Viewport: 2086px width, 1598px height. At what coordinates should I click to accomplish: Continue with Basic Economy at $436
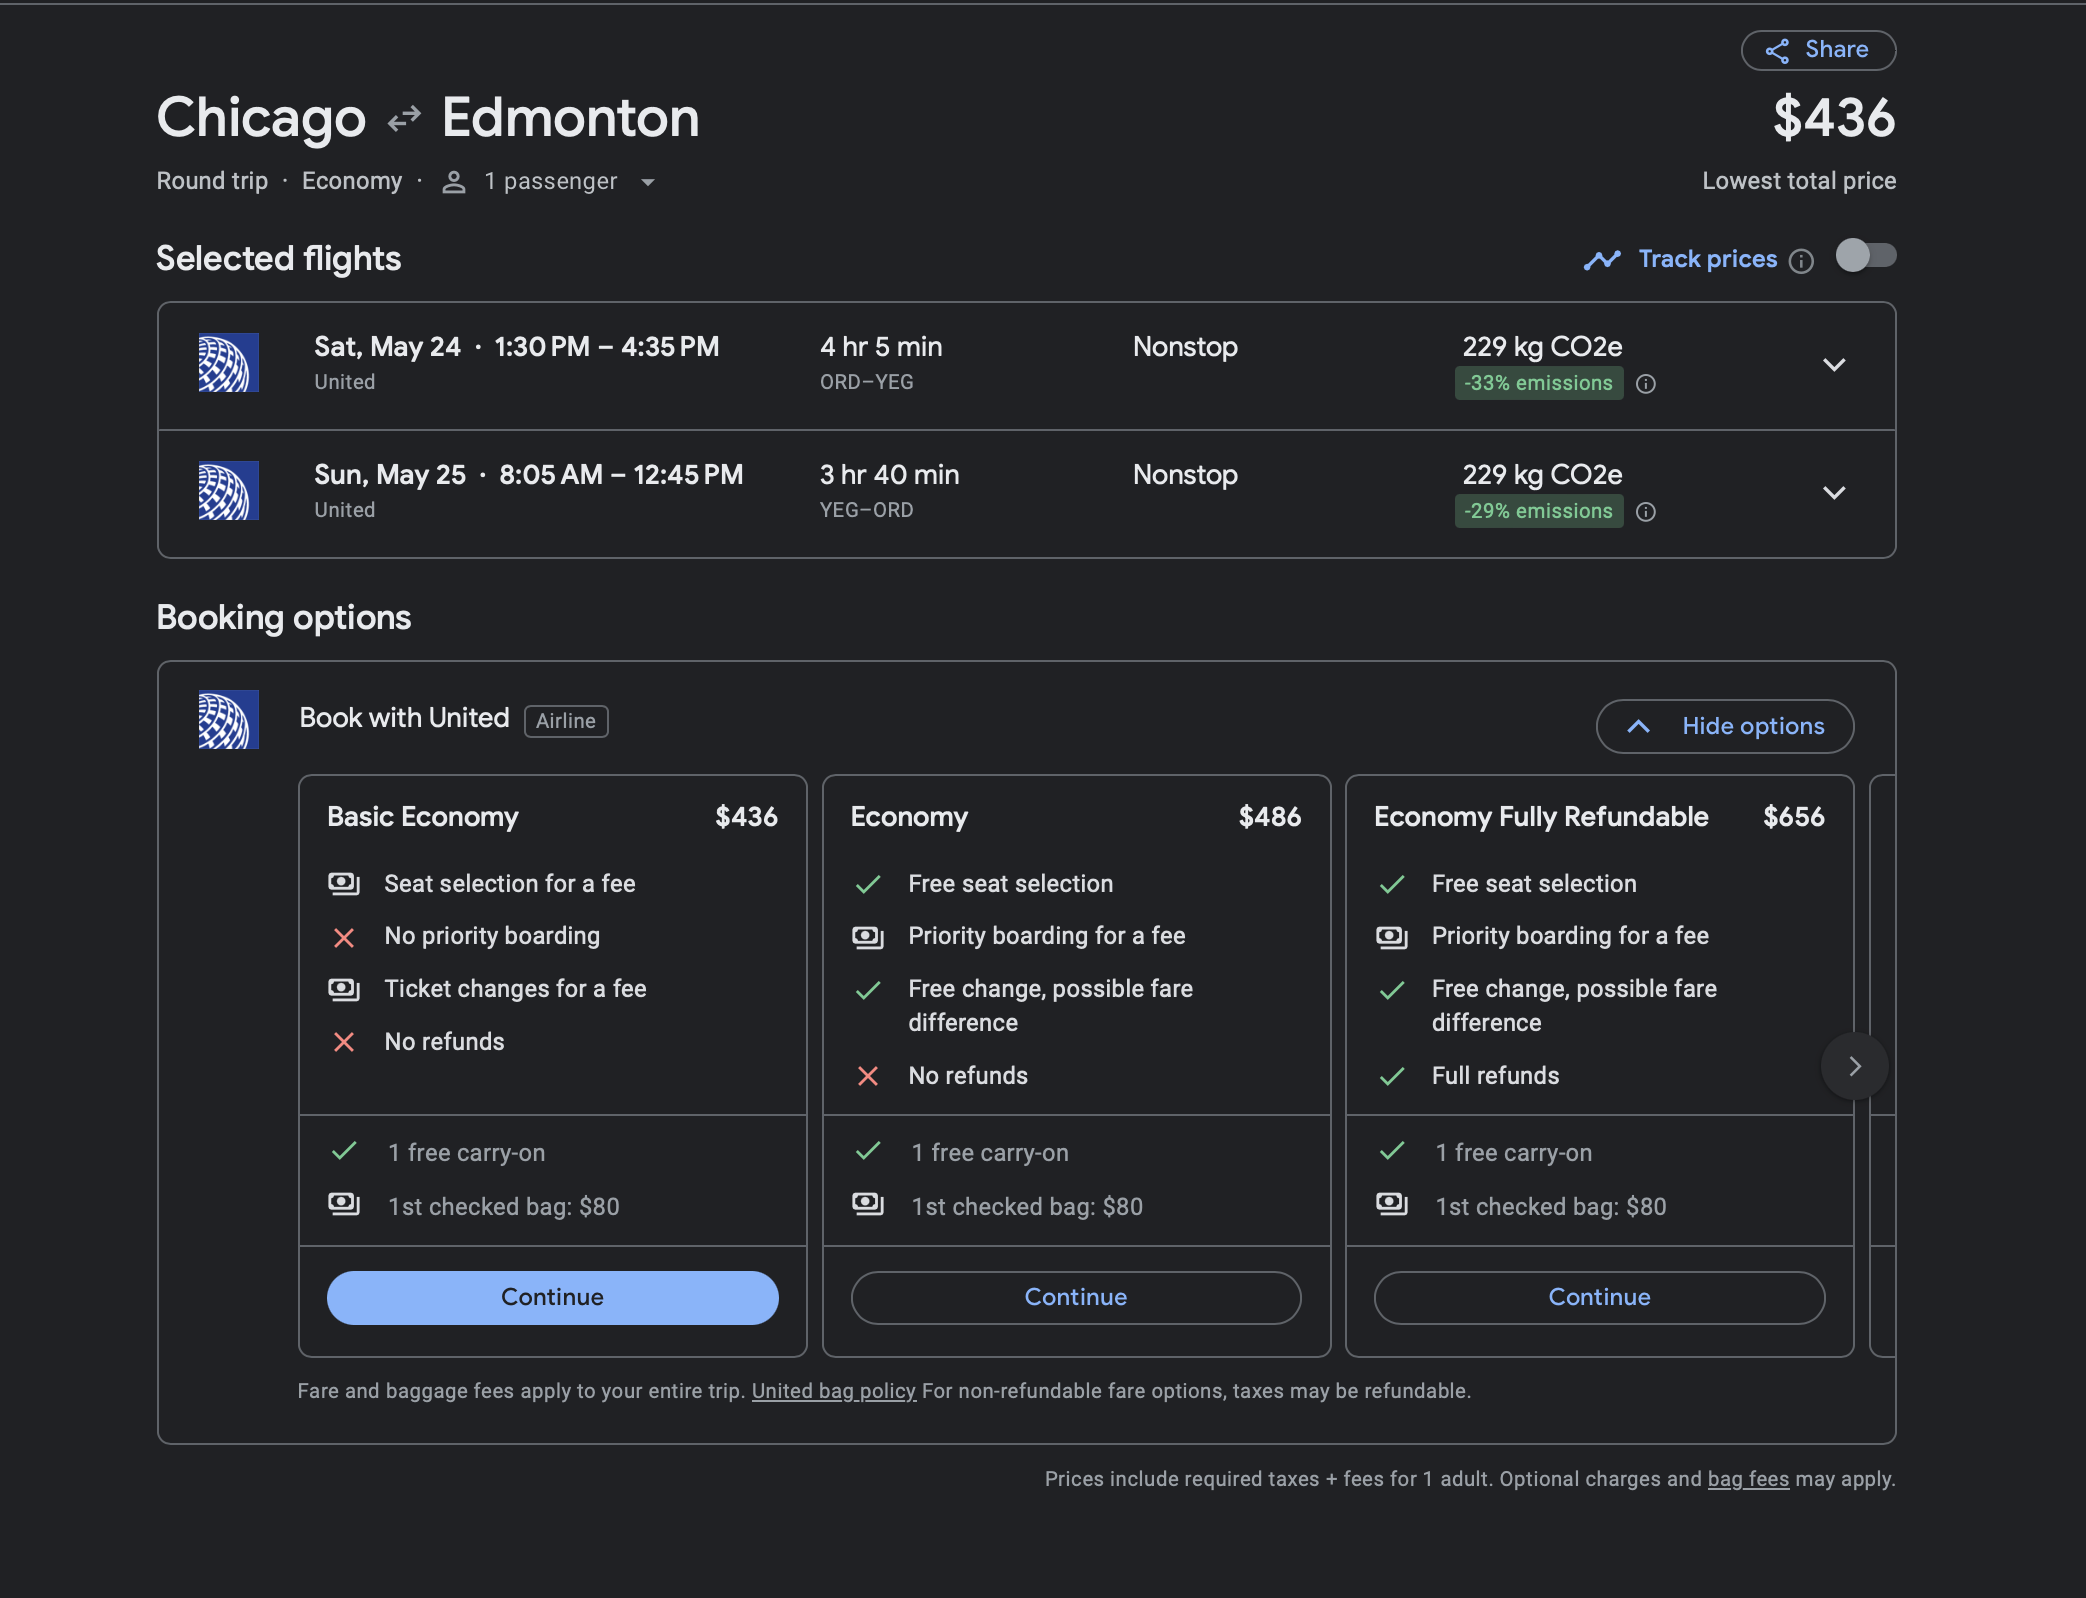click(552, 1294)
